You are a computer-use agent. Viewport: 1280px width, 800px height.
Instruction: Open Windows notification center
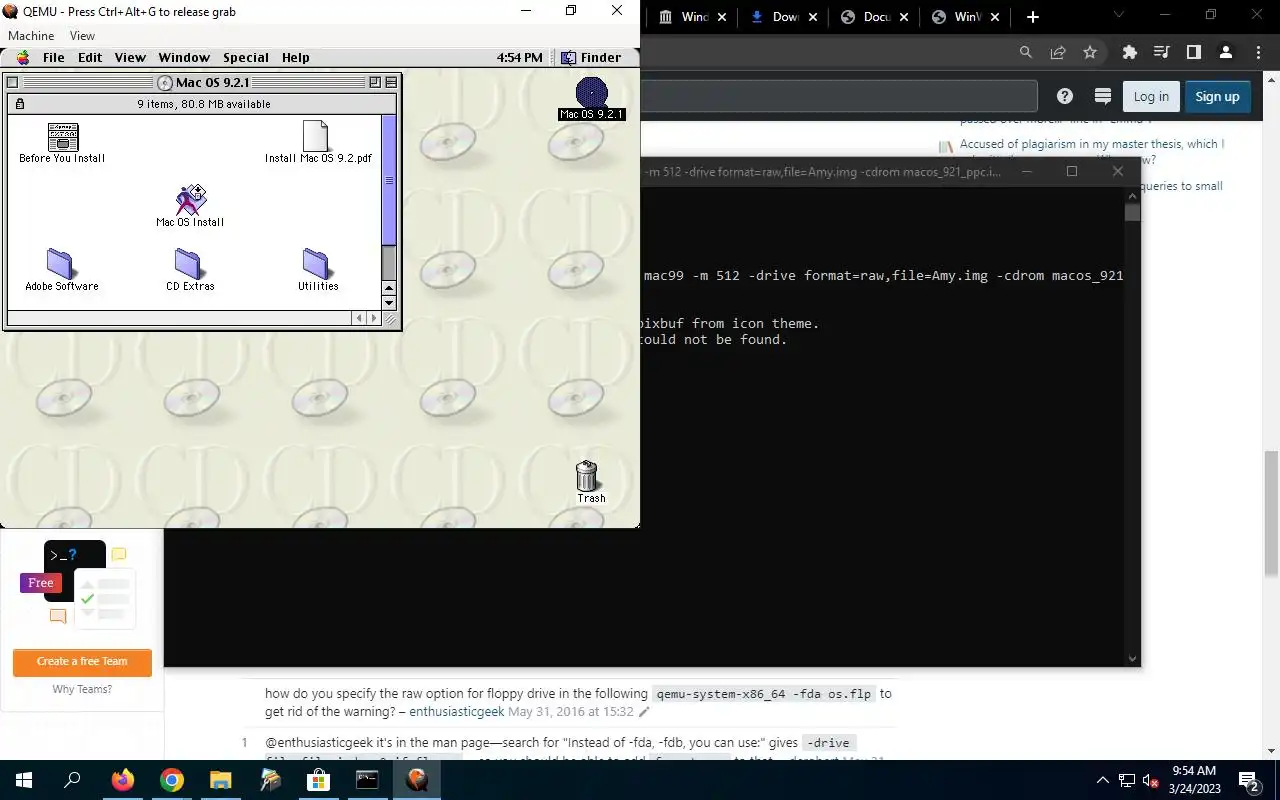click(x=1248, y=780)
